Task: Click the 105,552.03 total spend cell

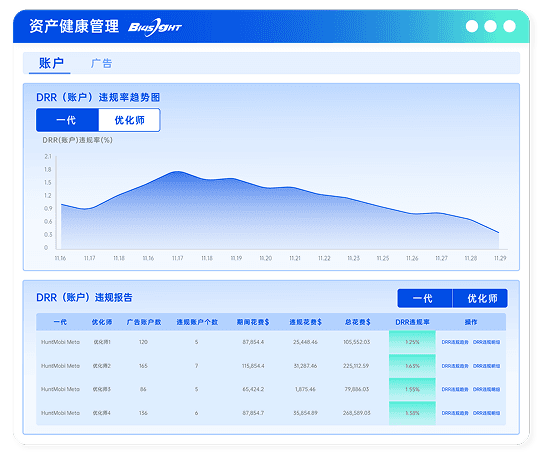Action: point(357,342)
